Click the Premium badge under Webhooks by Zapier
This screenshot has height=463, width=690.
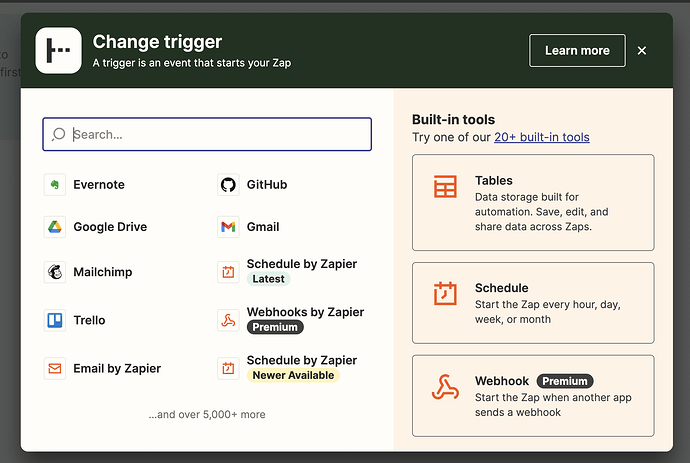[x=275, y=327]
